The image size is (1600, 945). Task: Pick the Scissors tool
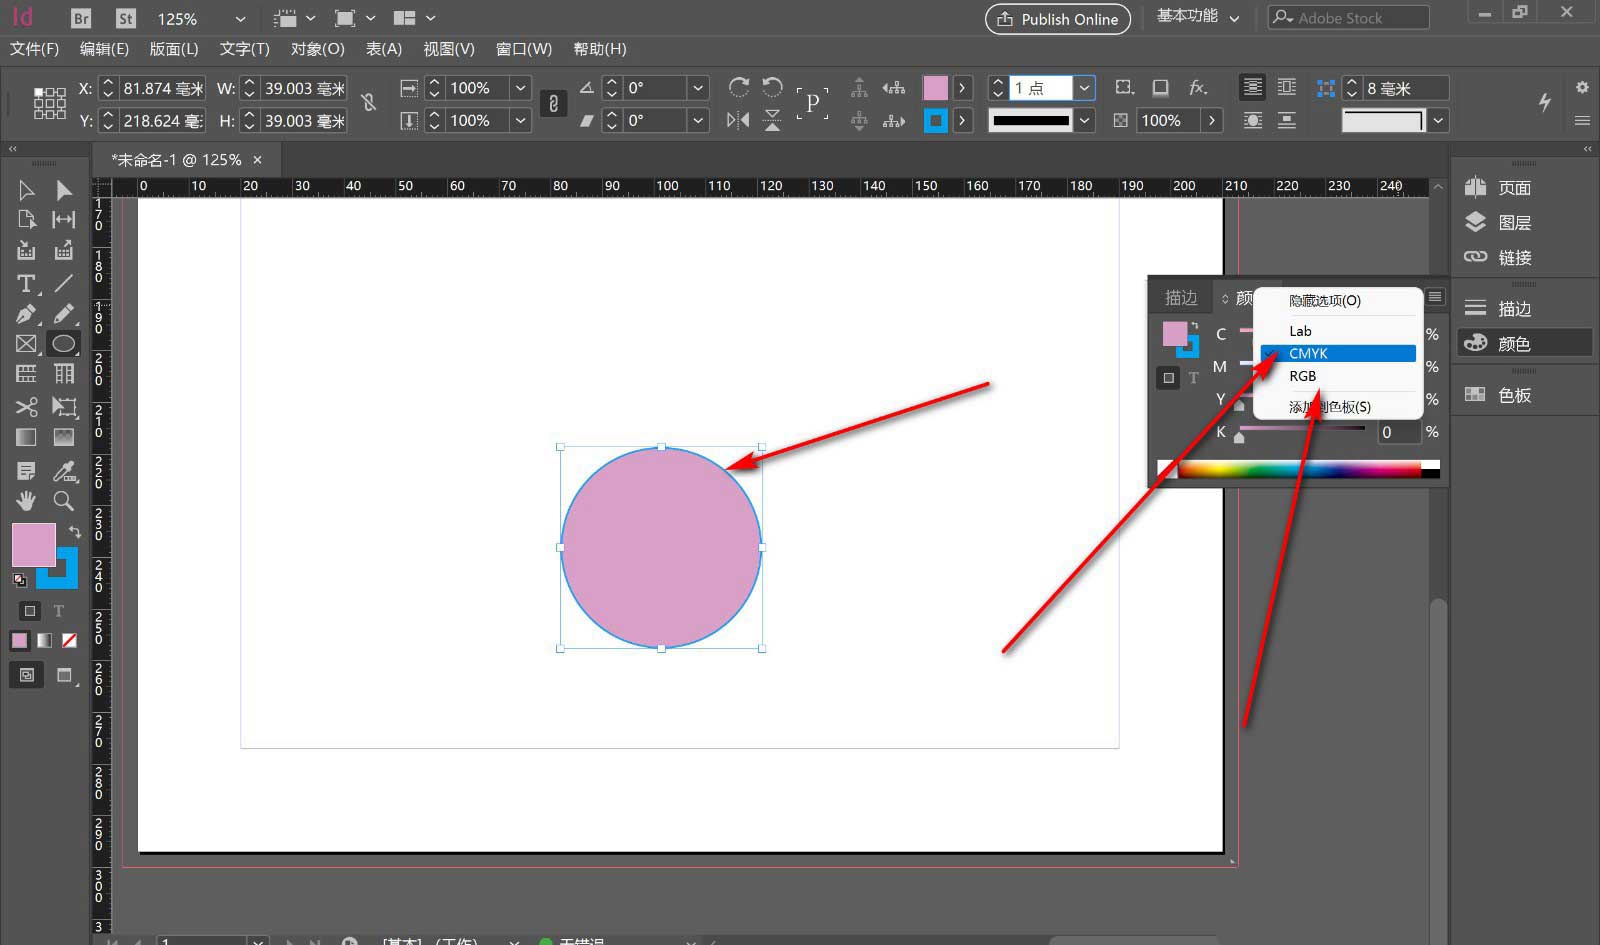point(26,407)
